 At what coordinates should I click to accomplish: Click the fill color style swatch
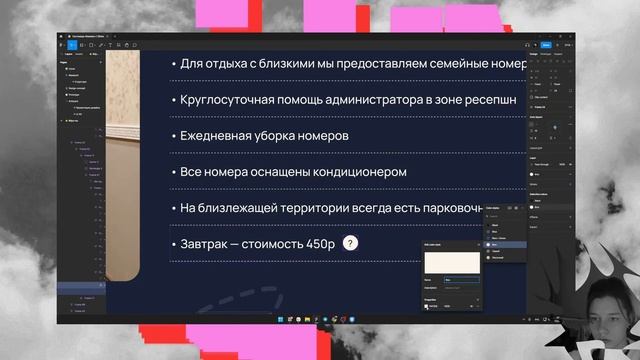coord(531,174)
